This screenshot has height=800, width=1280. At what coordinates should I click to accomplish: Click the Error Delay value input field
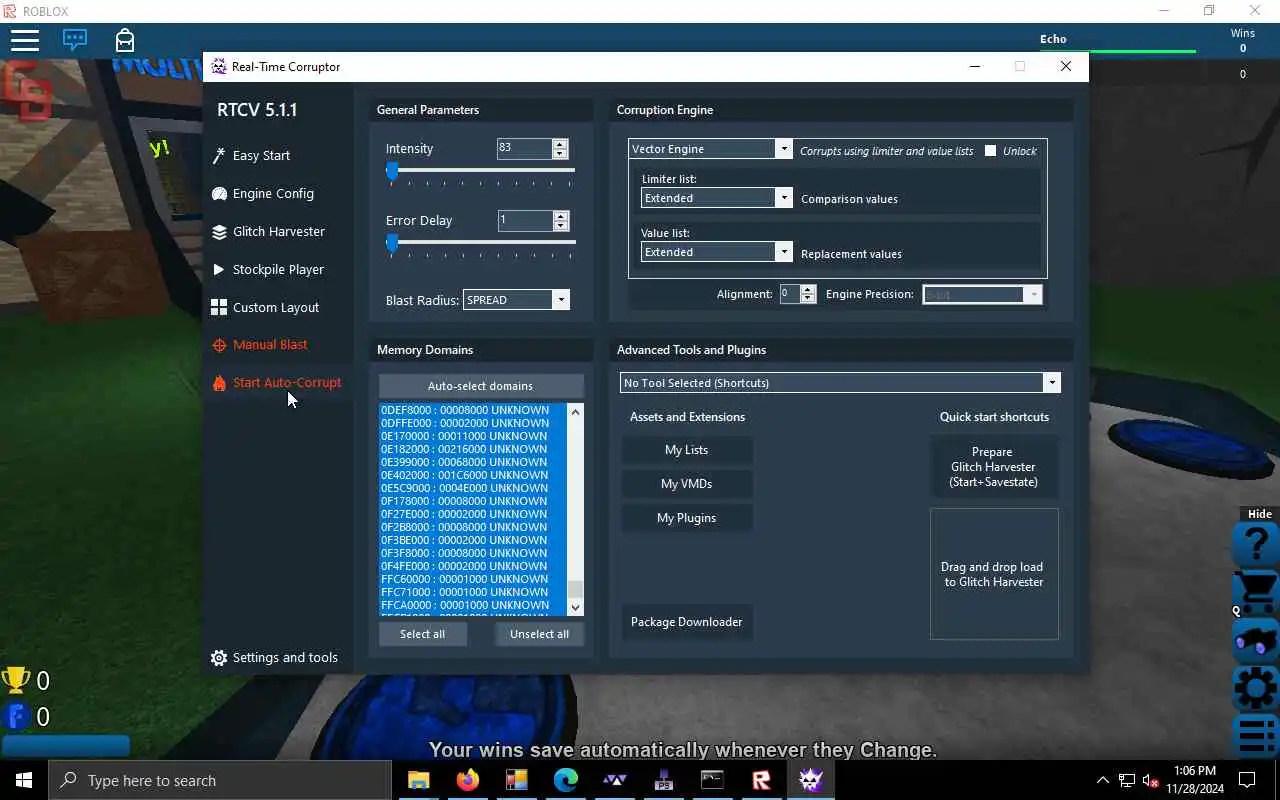click(x=524, y=220)
